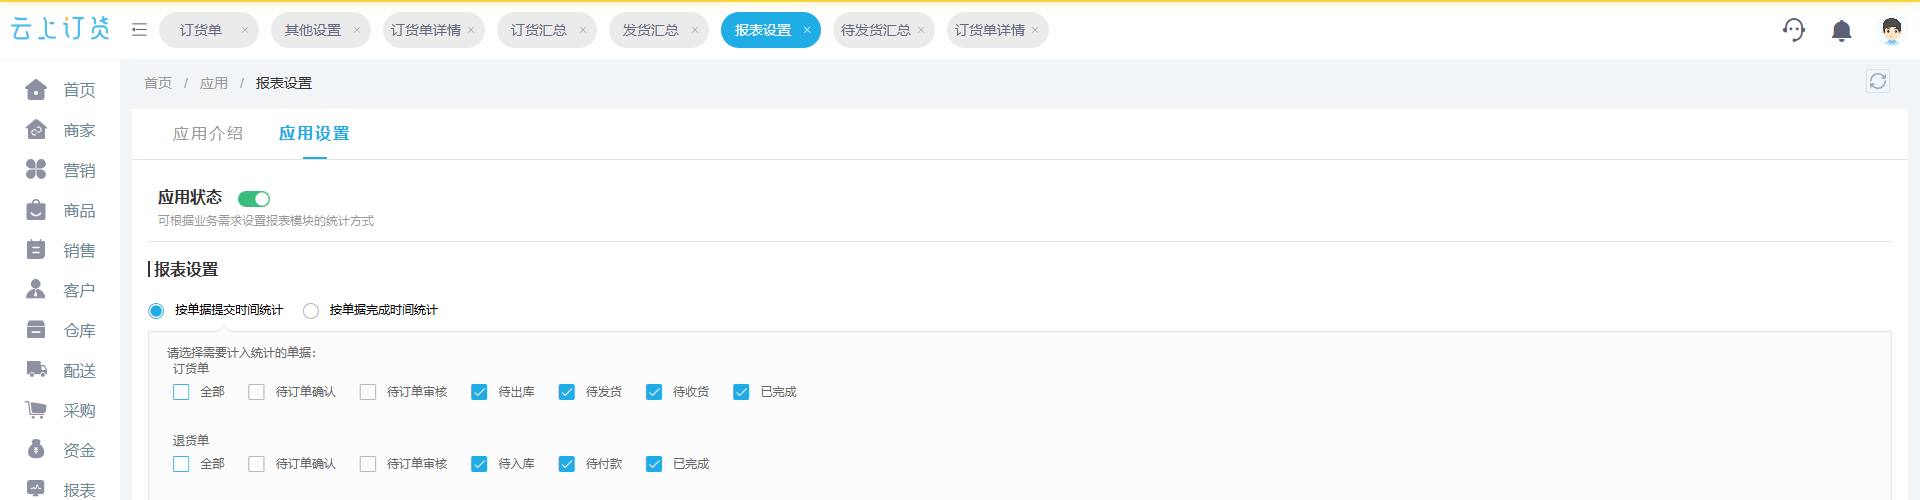This screenshot has width=1920, height=500.
Task: Check 全部 under 订货单
Action: click(181, 392)
